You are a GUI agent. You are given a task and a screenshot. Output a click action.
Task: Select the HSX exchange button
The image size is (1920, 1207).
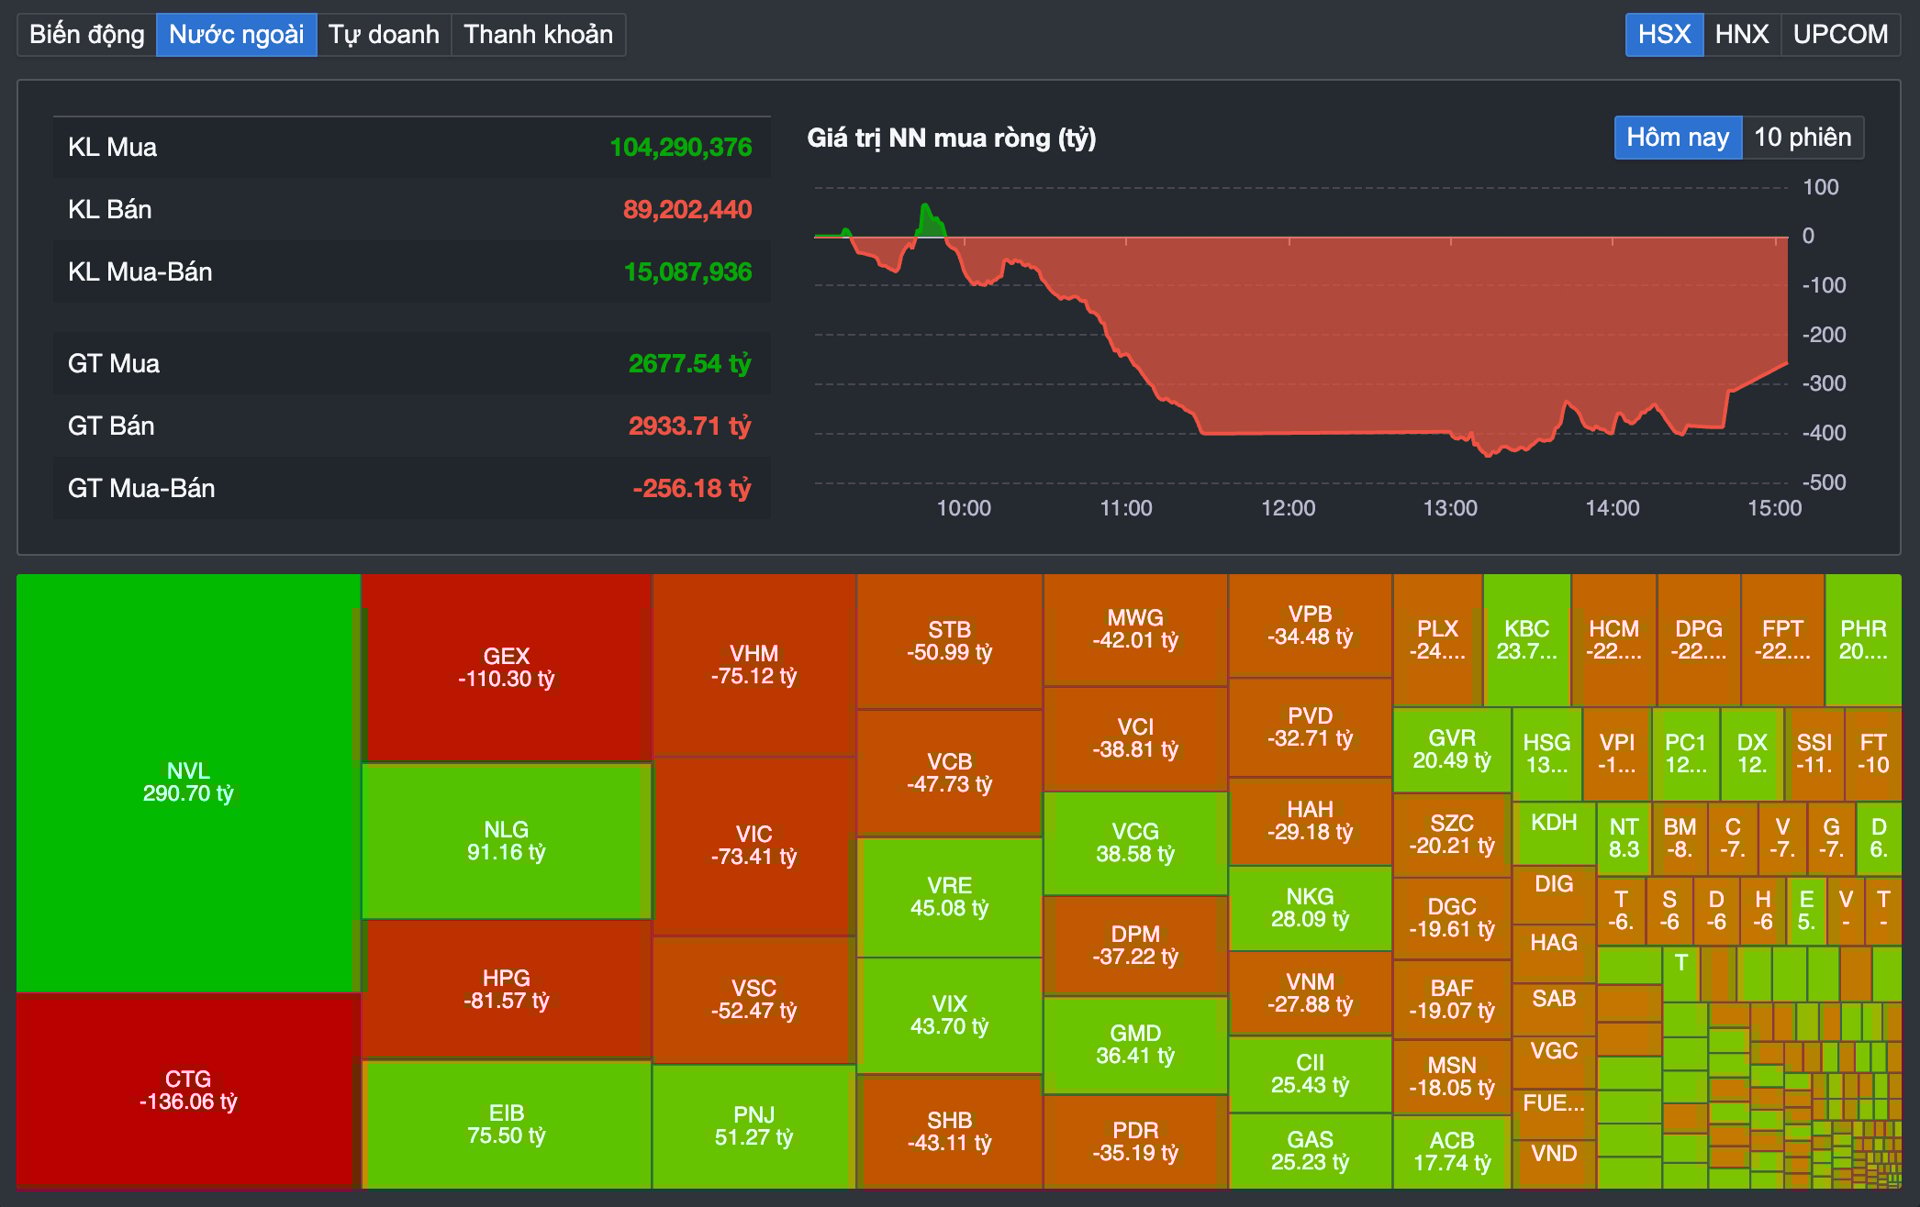pos(1664,35)
